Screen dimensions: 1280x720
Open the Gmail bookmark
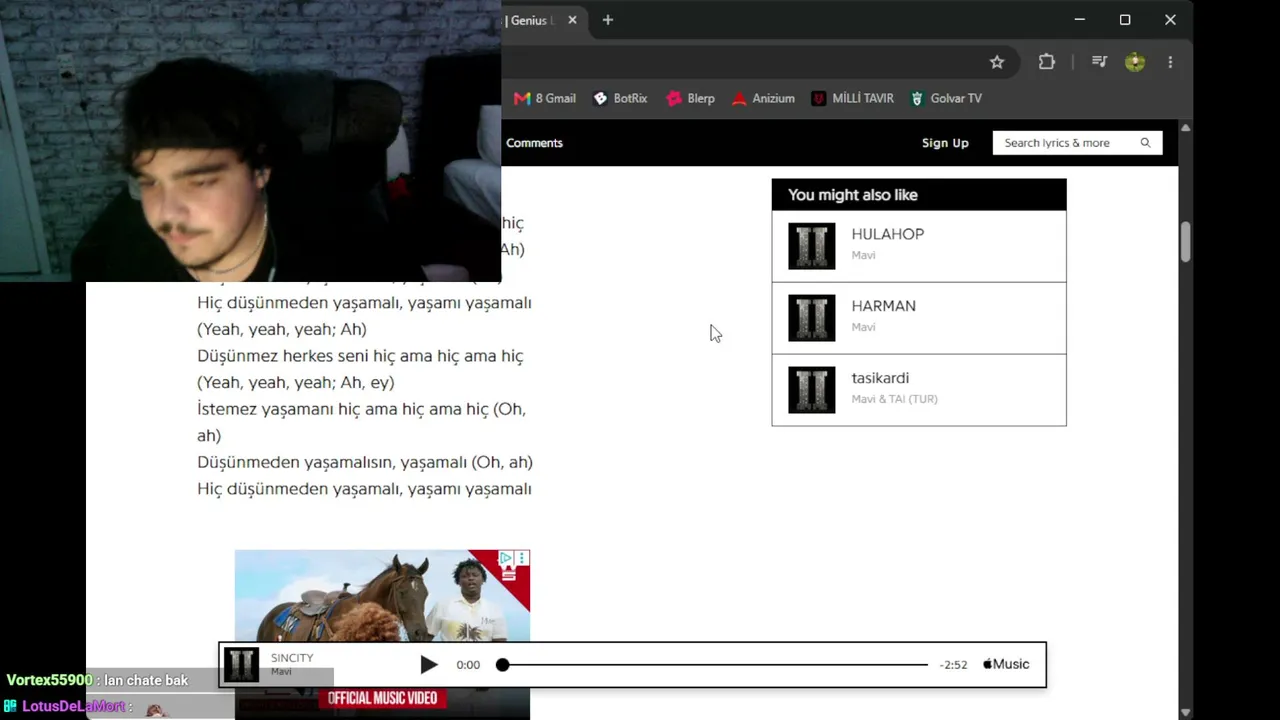pos(545,98)
